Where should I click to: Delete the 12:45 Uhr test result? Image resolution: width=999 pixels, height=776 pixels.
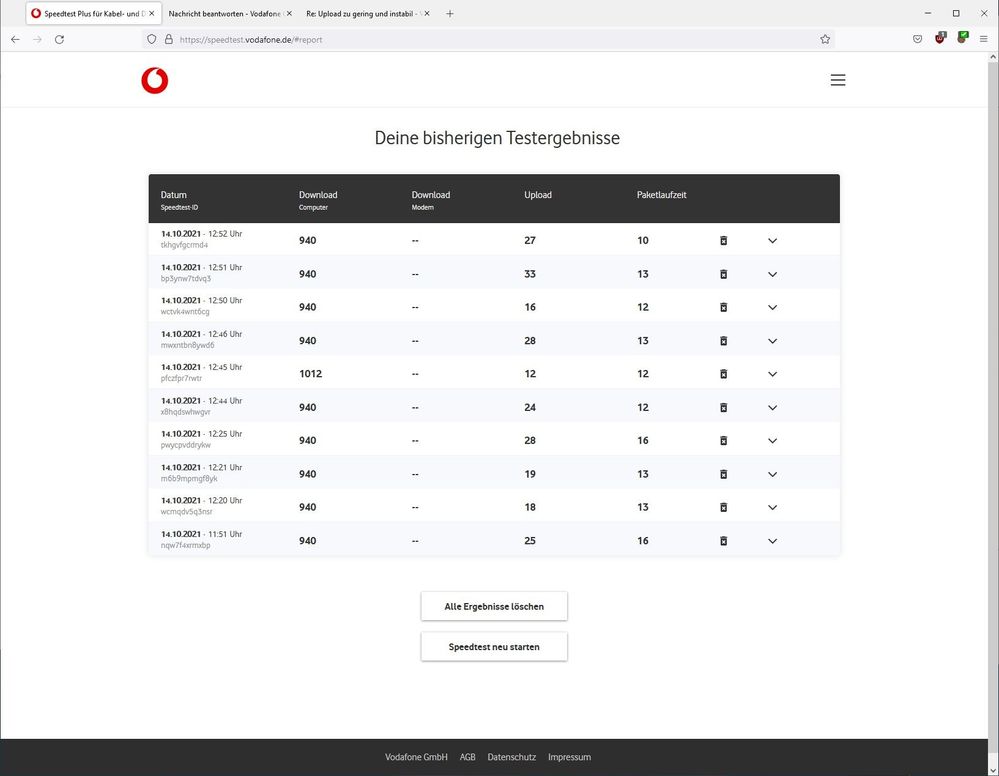point(723,374)
